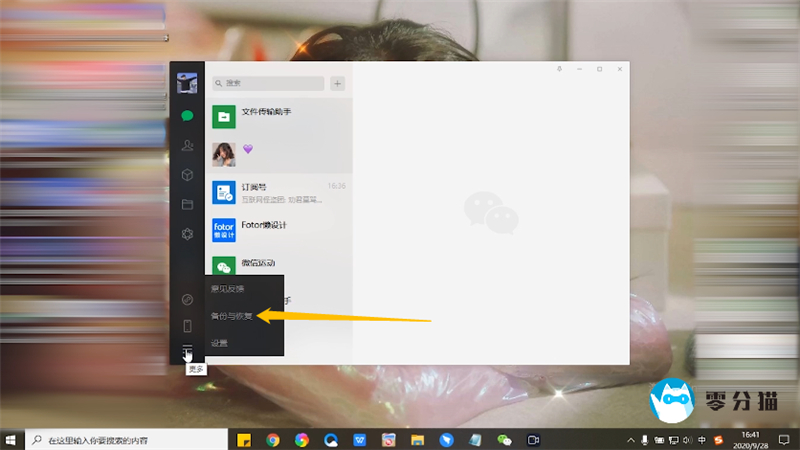Open the Fotor懒设计 chat

point(278,229)
